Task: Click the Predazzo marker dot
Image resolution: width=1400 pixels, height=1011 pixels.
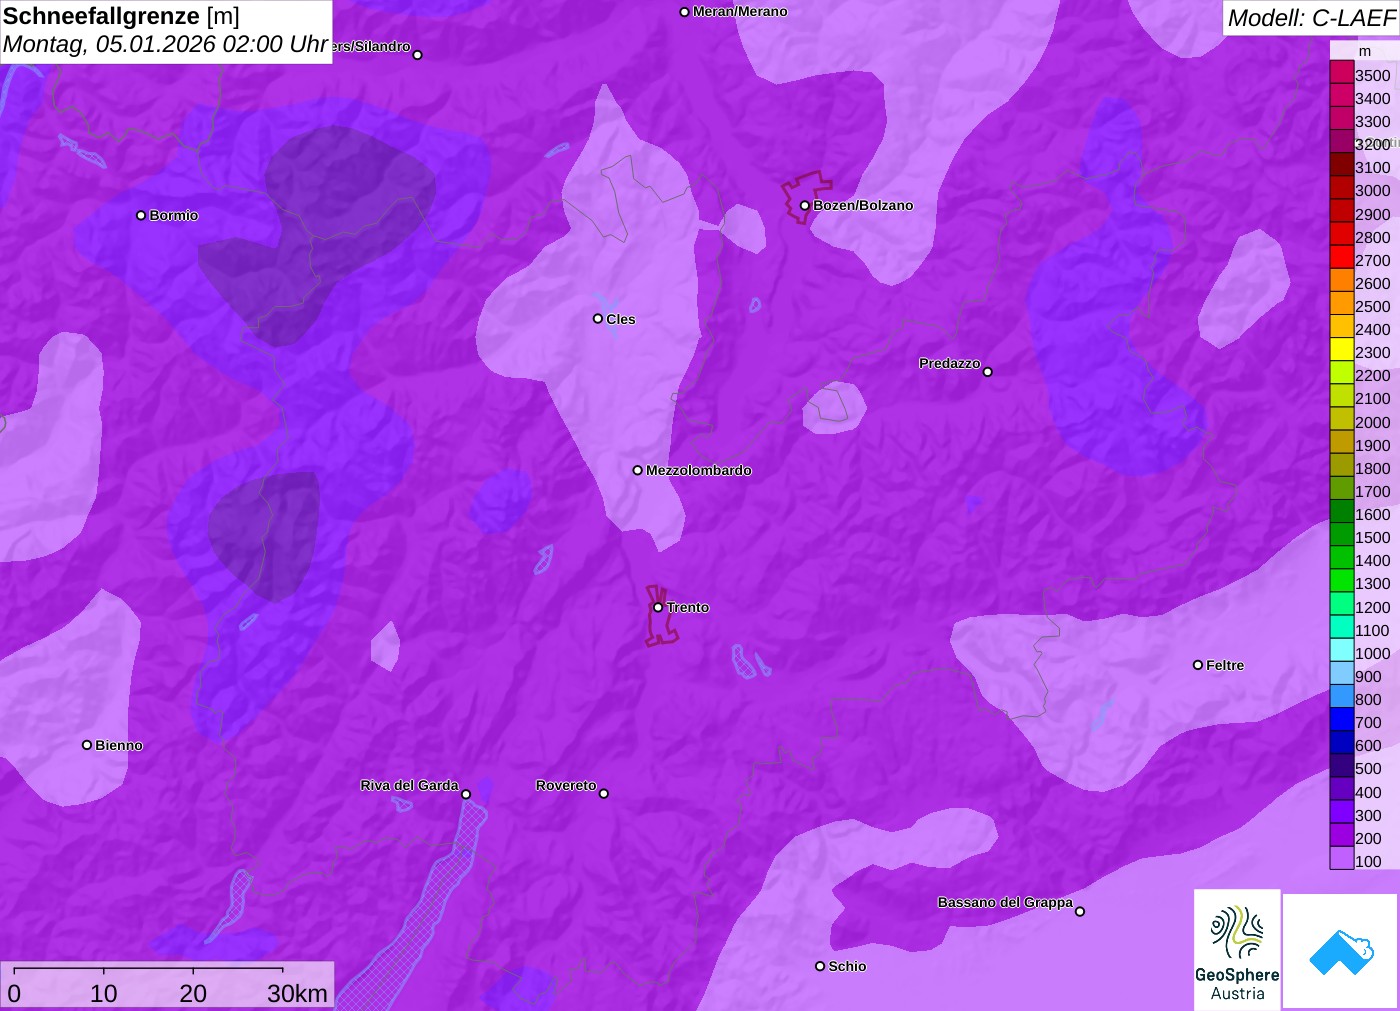Action: pos(988,372)
